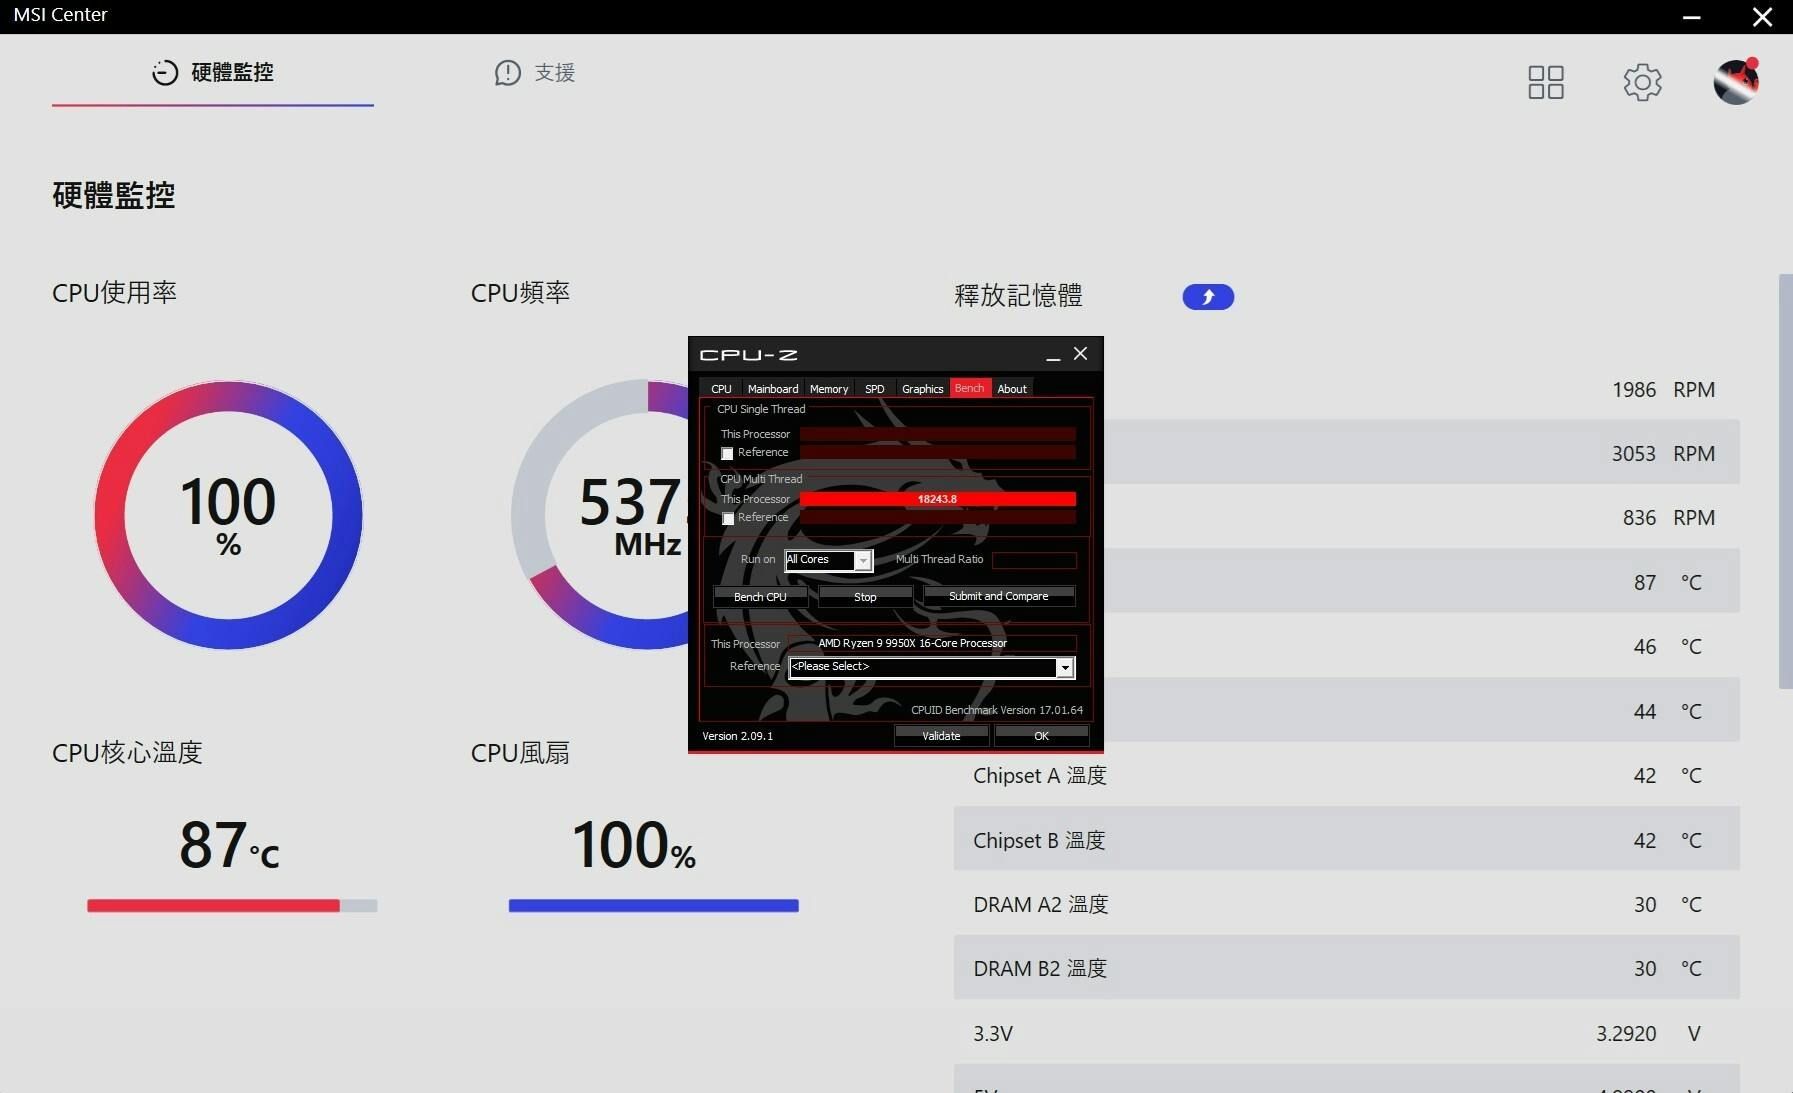Screen dimensions: 1793x1093
Task: Open the Reference Please Select dropdown
Action: tap(932, 667)
